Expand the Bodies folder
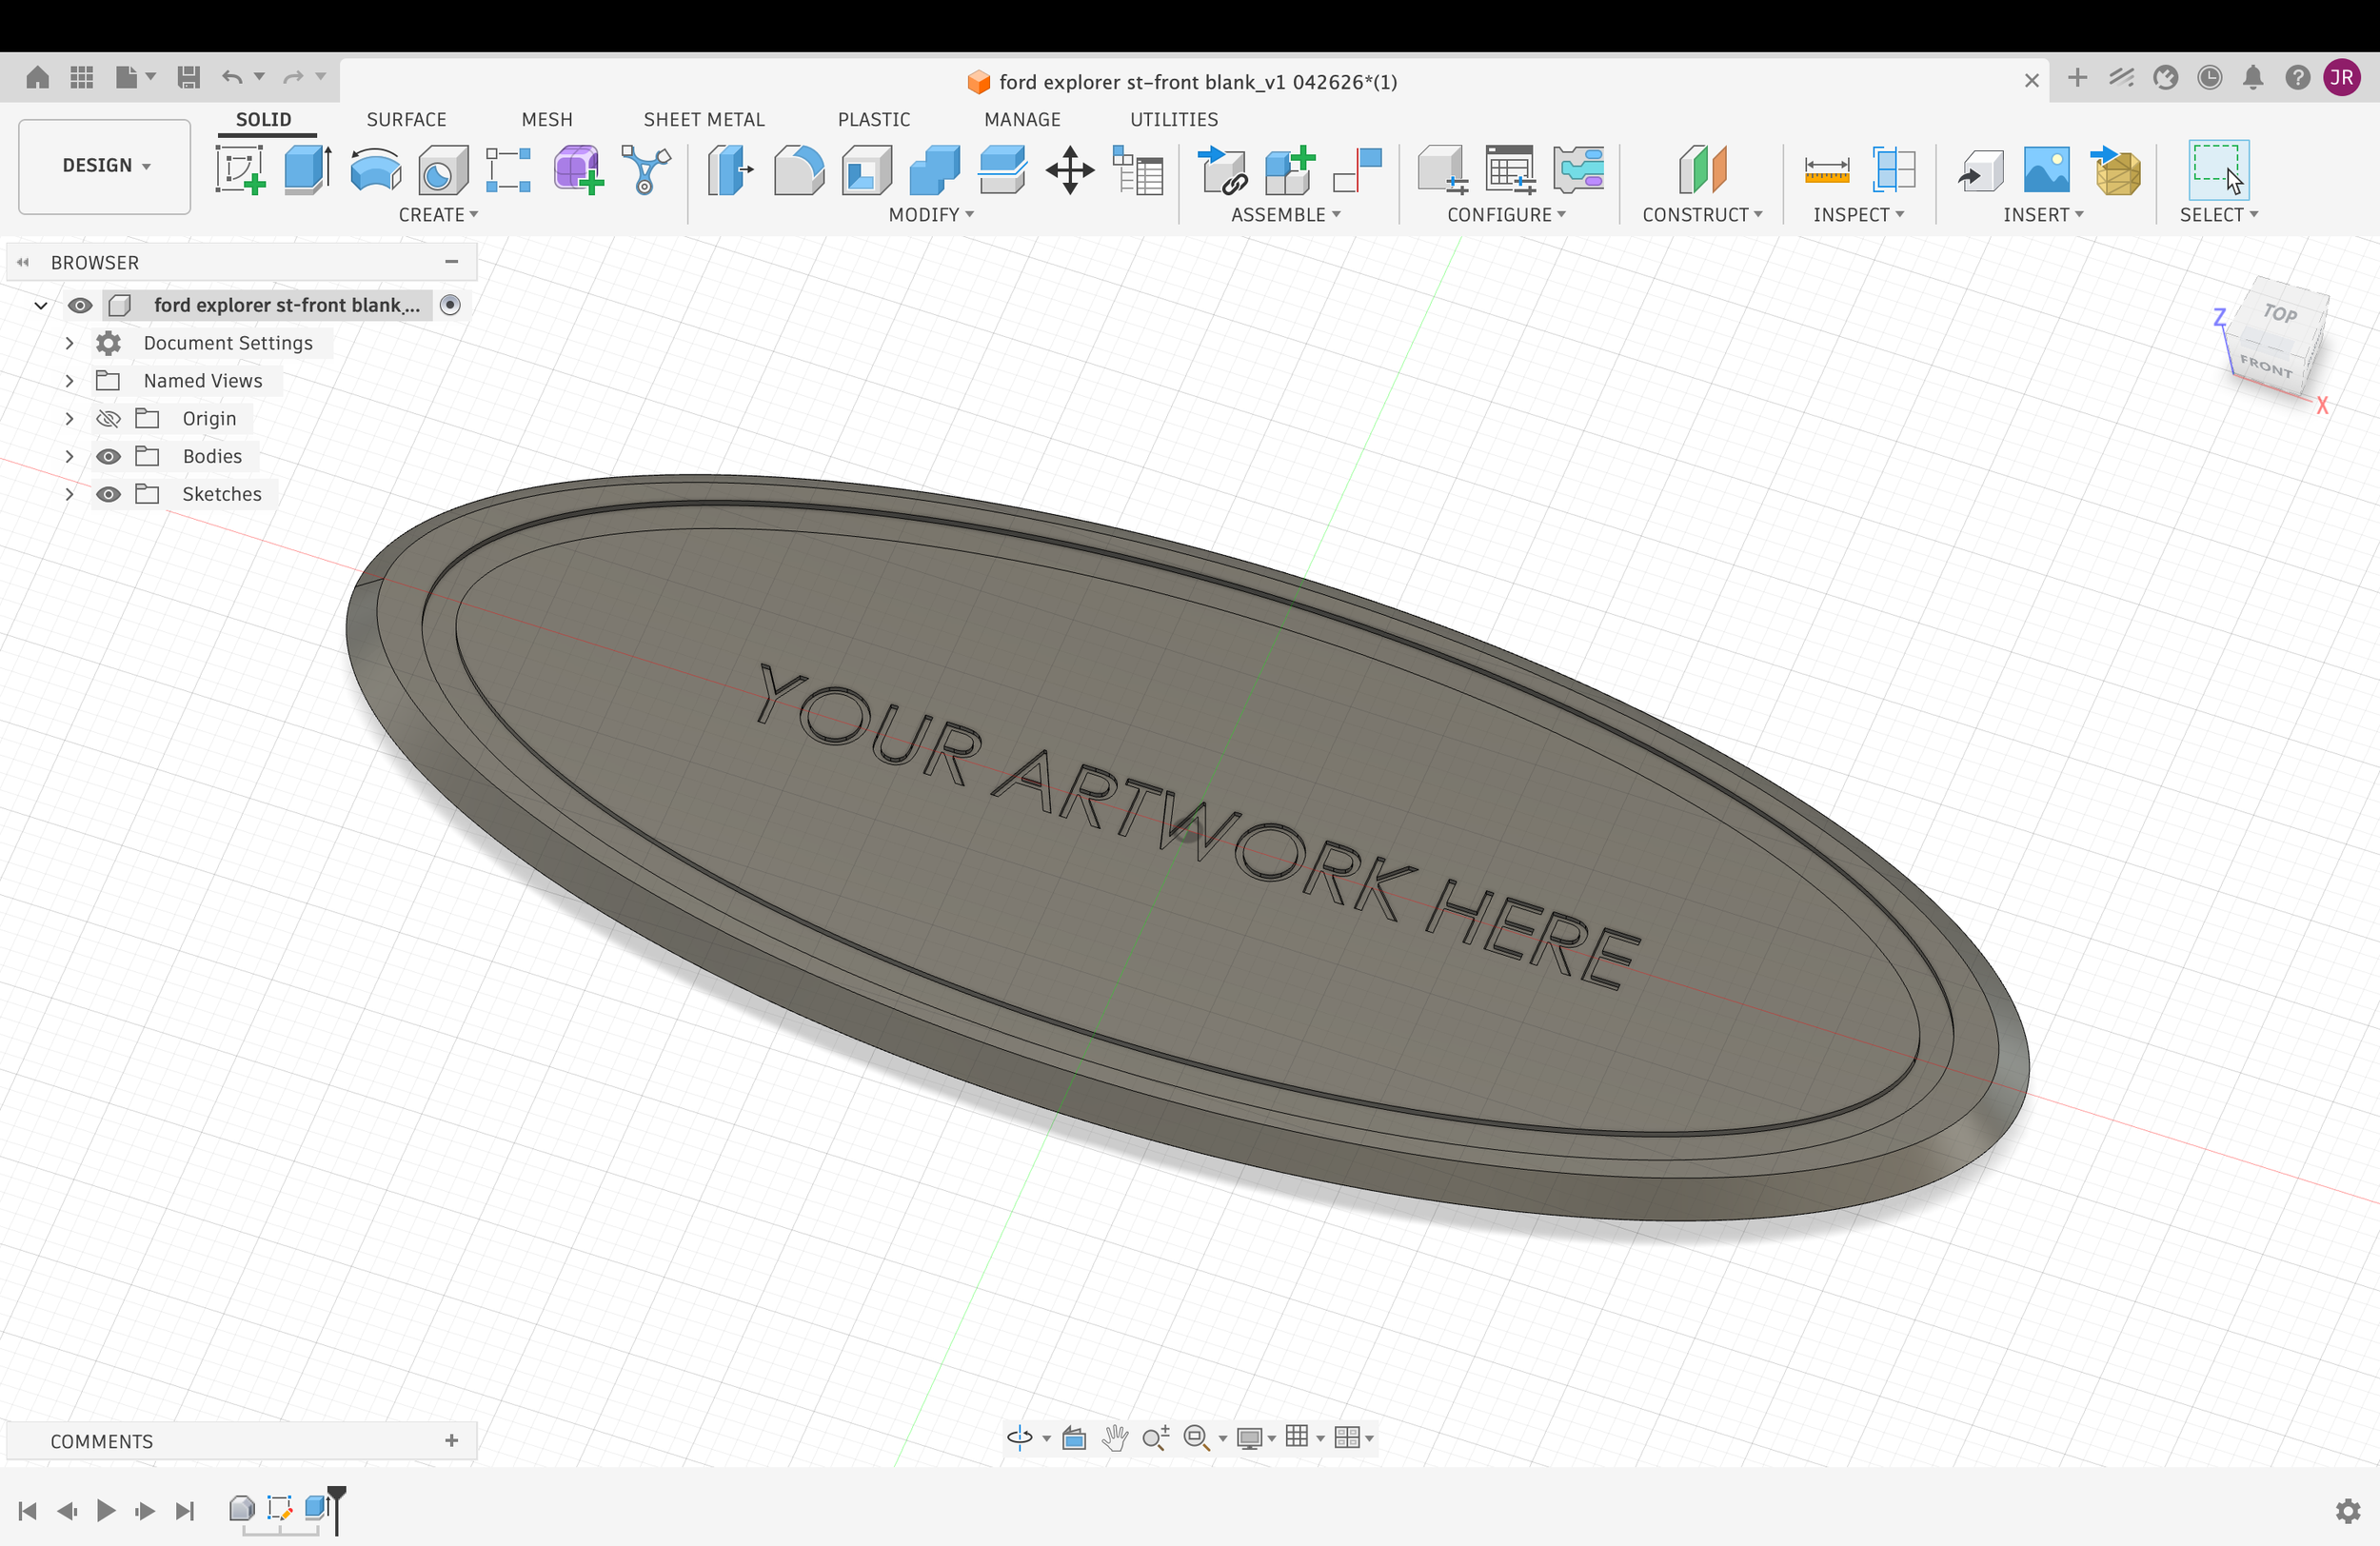 click(69, 456)
